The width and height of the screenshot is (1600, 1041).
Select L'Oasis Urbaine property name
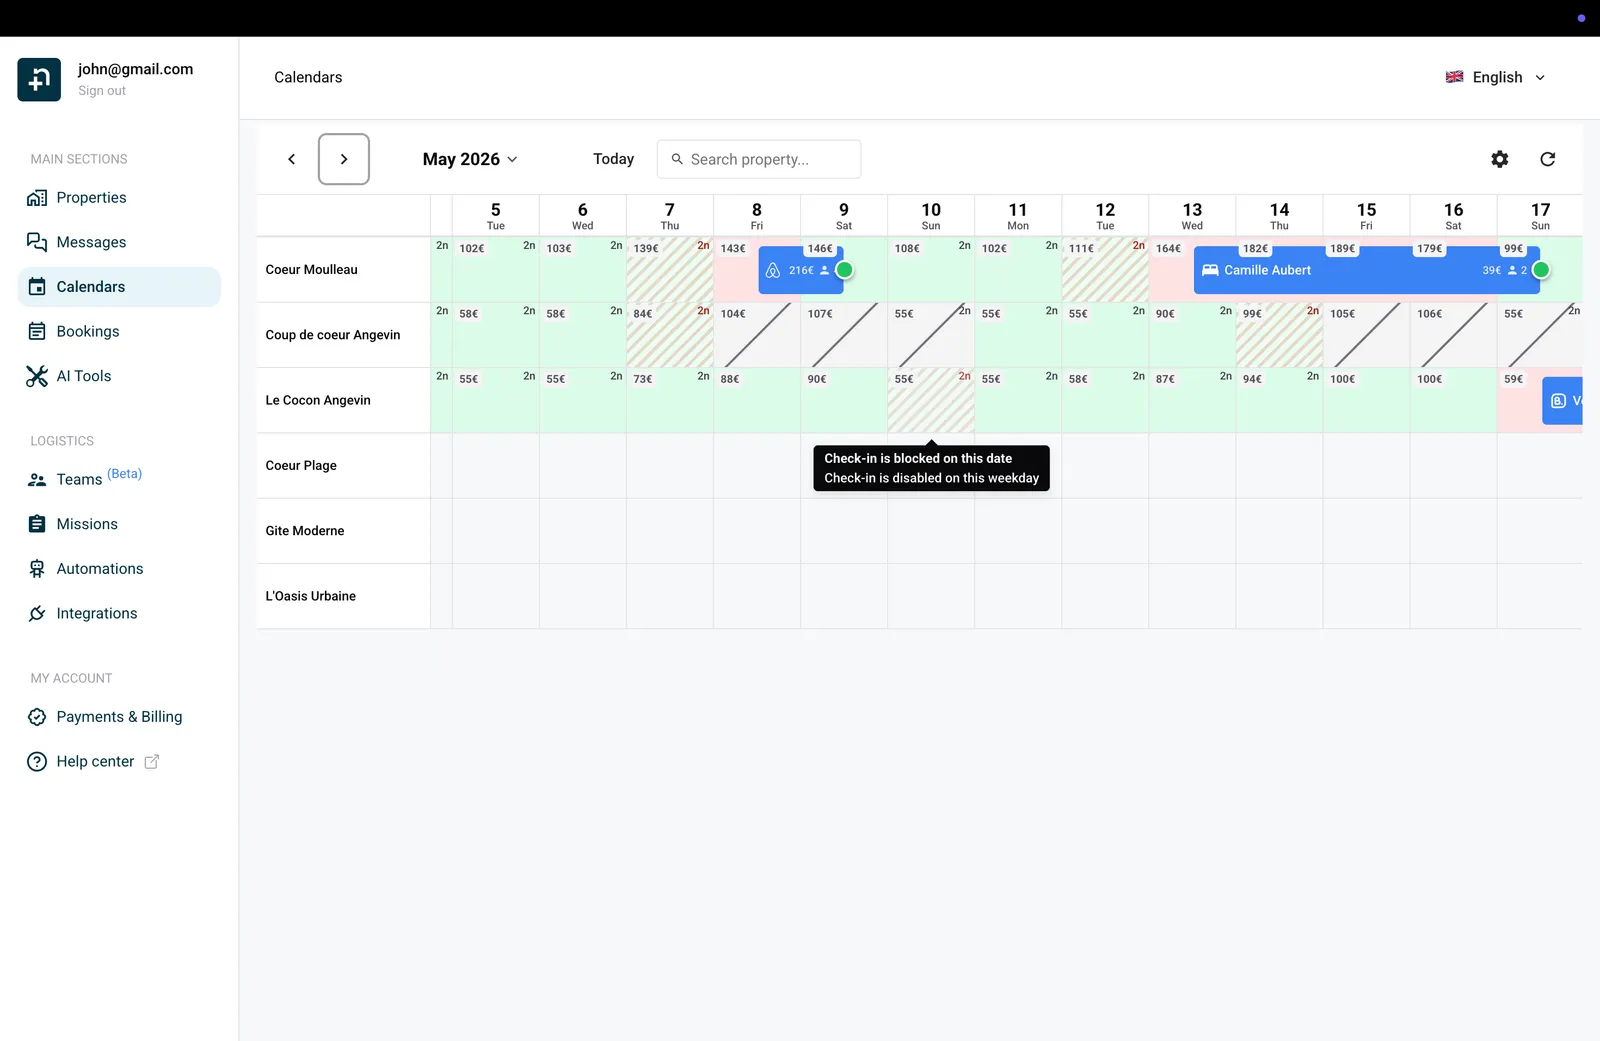pyautogui.click(x=311, y=596)
